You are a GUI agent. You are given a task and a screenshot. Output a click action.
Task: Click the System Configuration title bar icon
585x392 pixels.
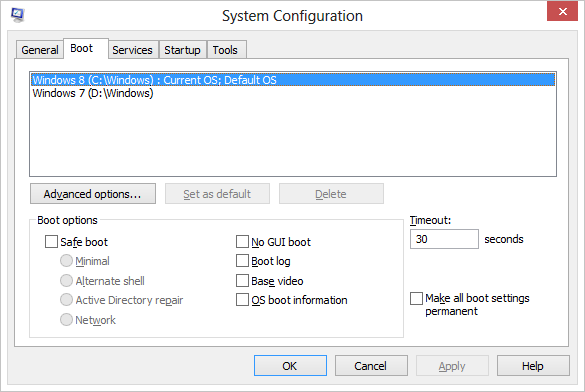(x=17, y=15)
